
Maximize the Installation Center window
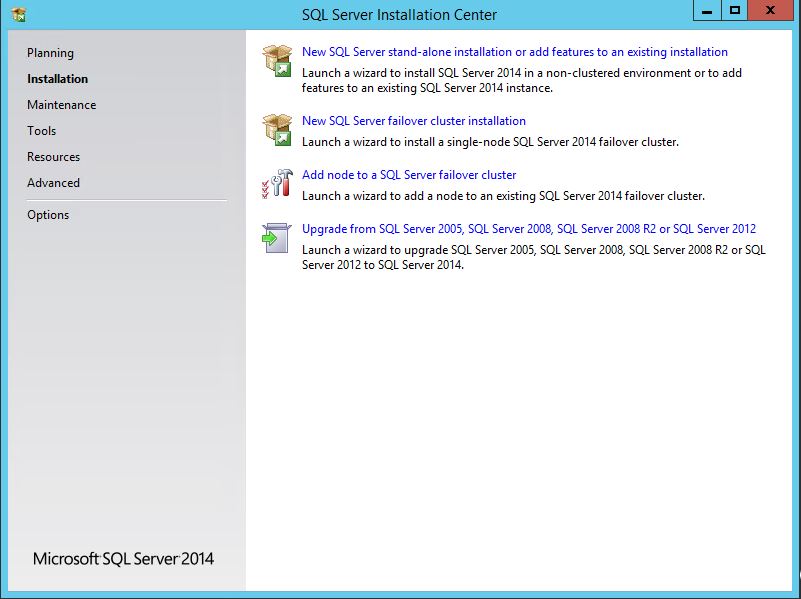coord(735,11)
